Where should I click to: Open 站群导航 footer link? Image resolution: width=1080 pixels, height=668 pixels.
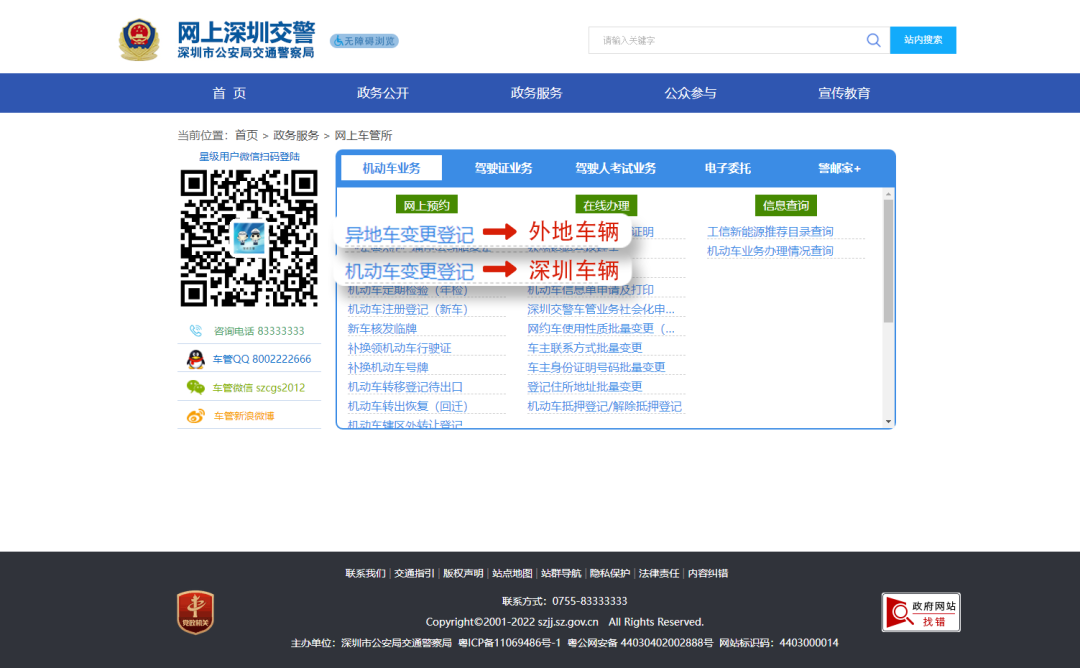click(x=561, y=573)
